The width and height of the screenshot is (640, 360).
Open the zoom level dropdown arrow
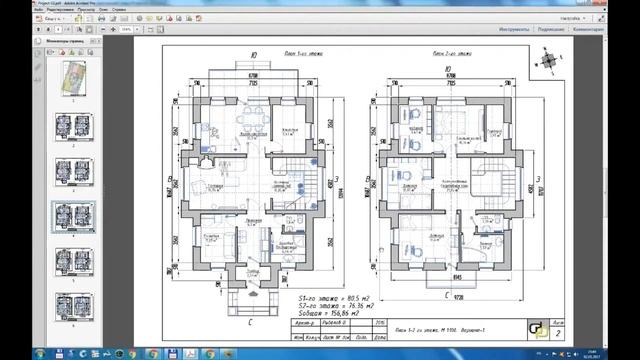point(137,29)
